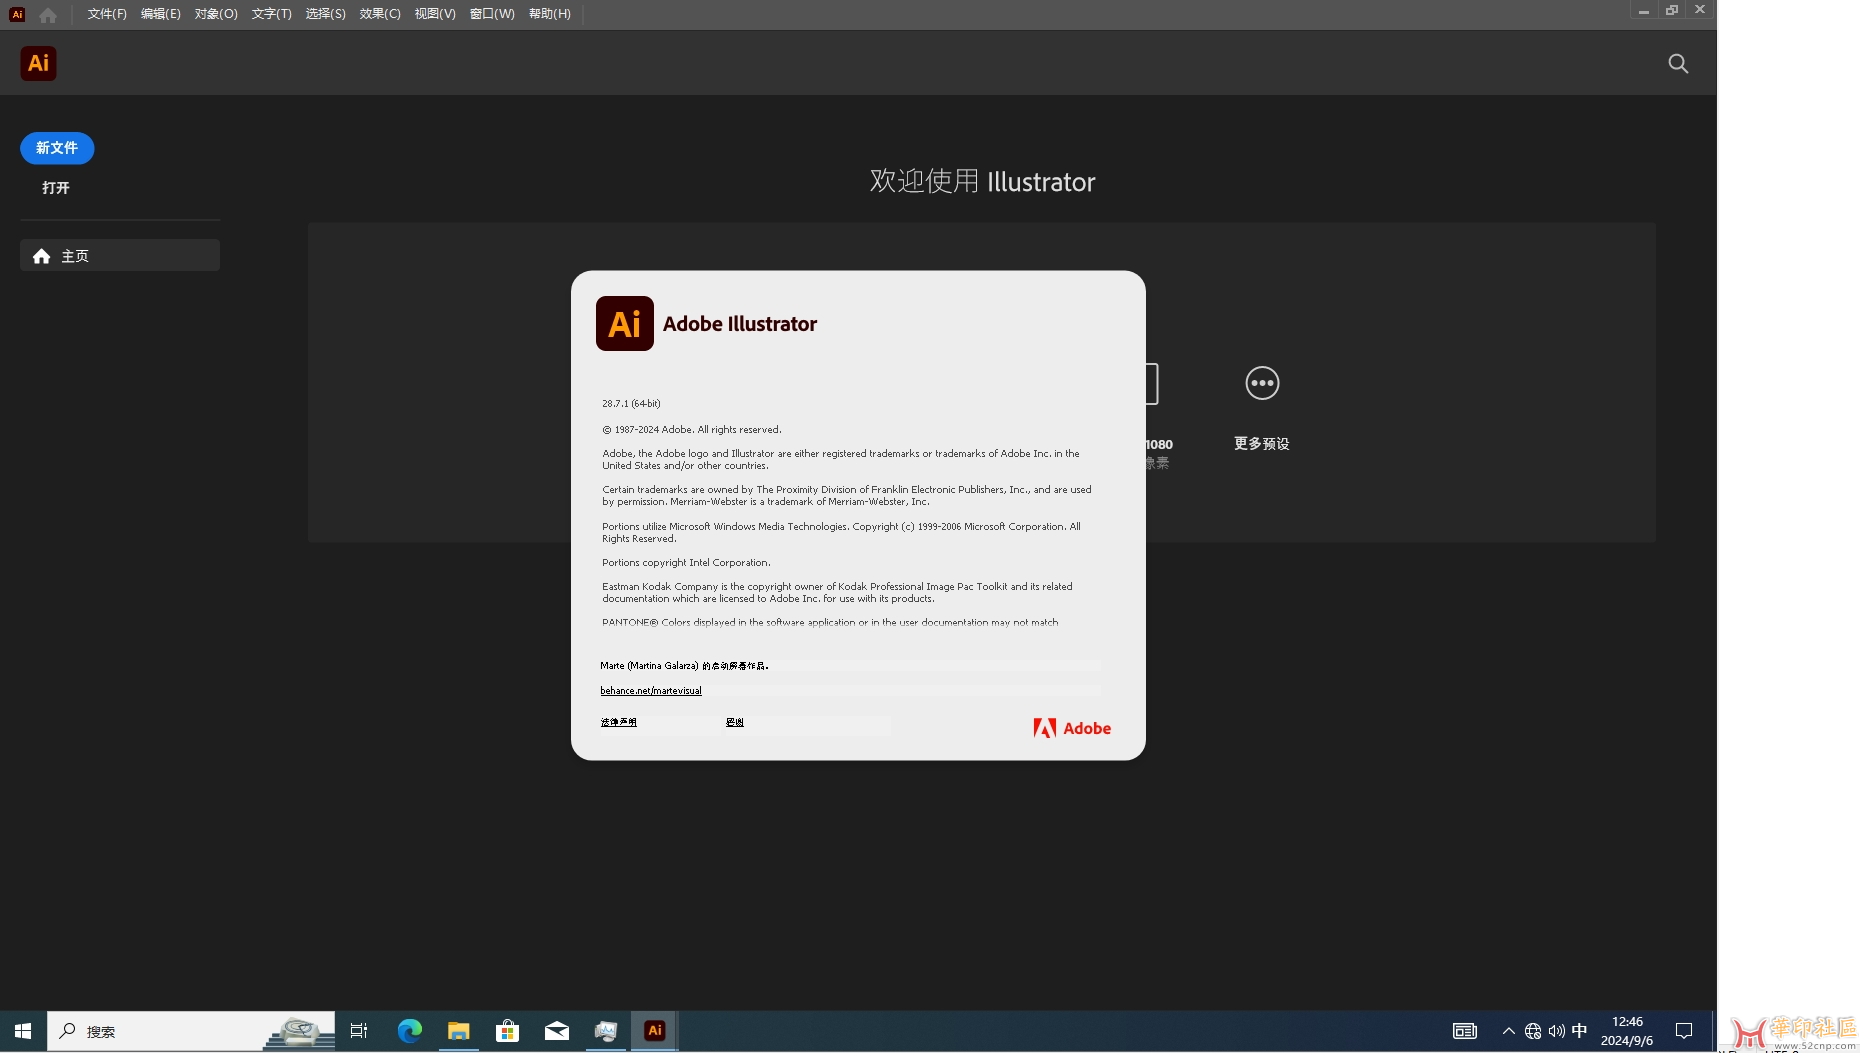Image resolution: width=1860 pixels, height=1053 pixels.
Task: Open the 对象(O) menu
Action: point(216,14)
